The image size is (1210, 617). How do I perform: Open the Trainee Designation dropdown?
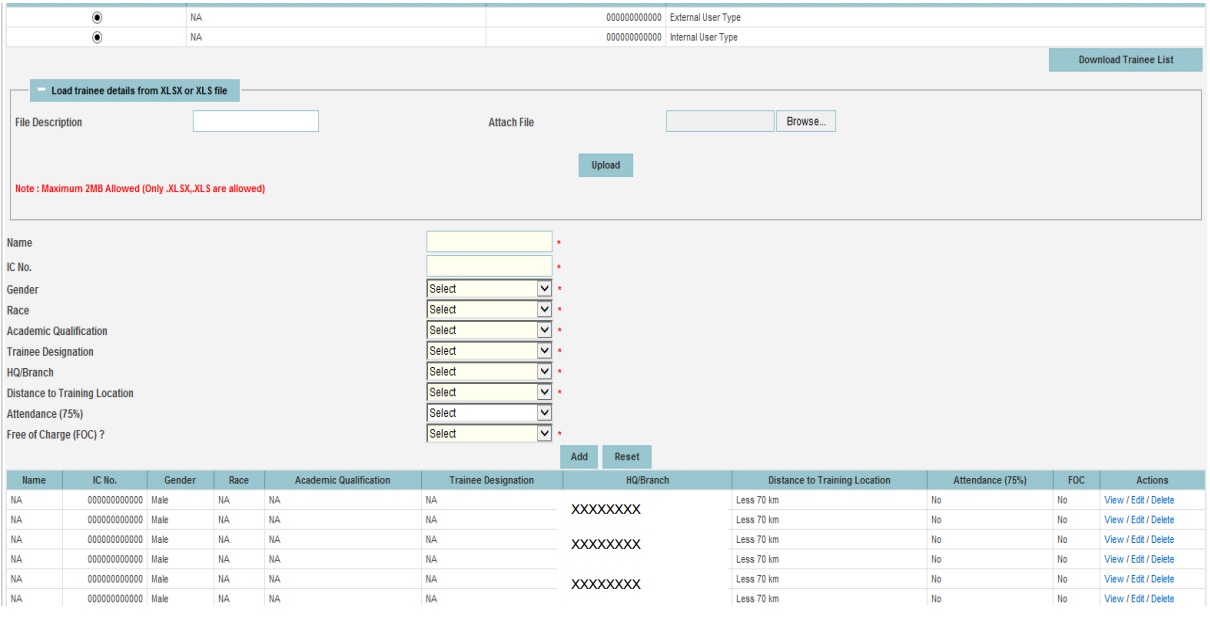coord(546,350)
